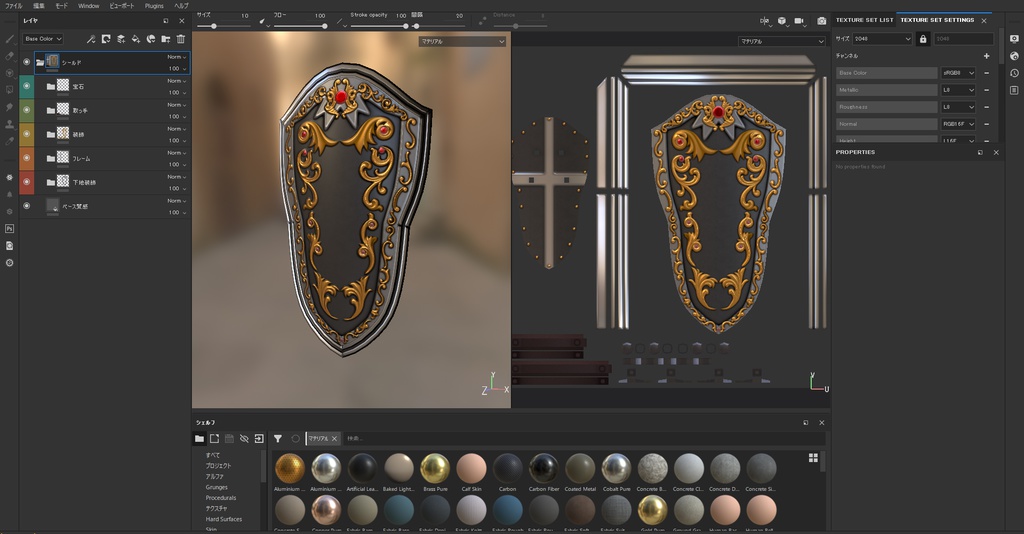Add a new channel with plus button

(x=986, y=56)
